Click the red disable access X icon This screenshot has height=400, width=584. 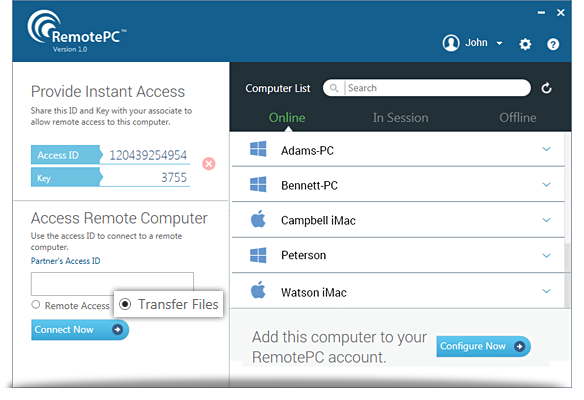(209, 164)
